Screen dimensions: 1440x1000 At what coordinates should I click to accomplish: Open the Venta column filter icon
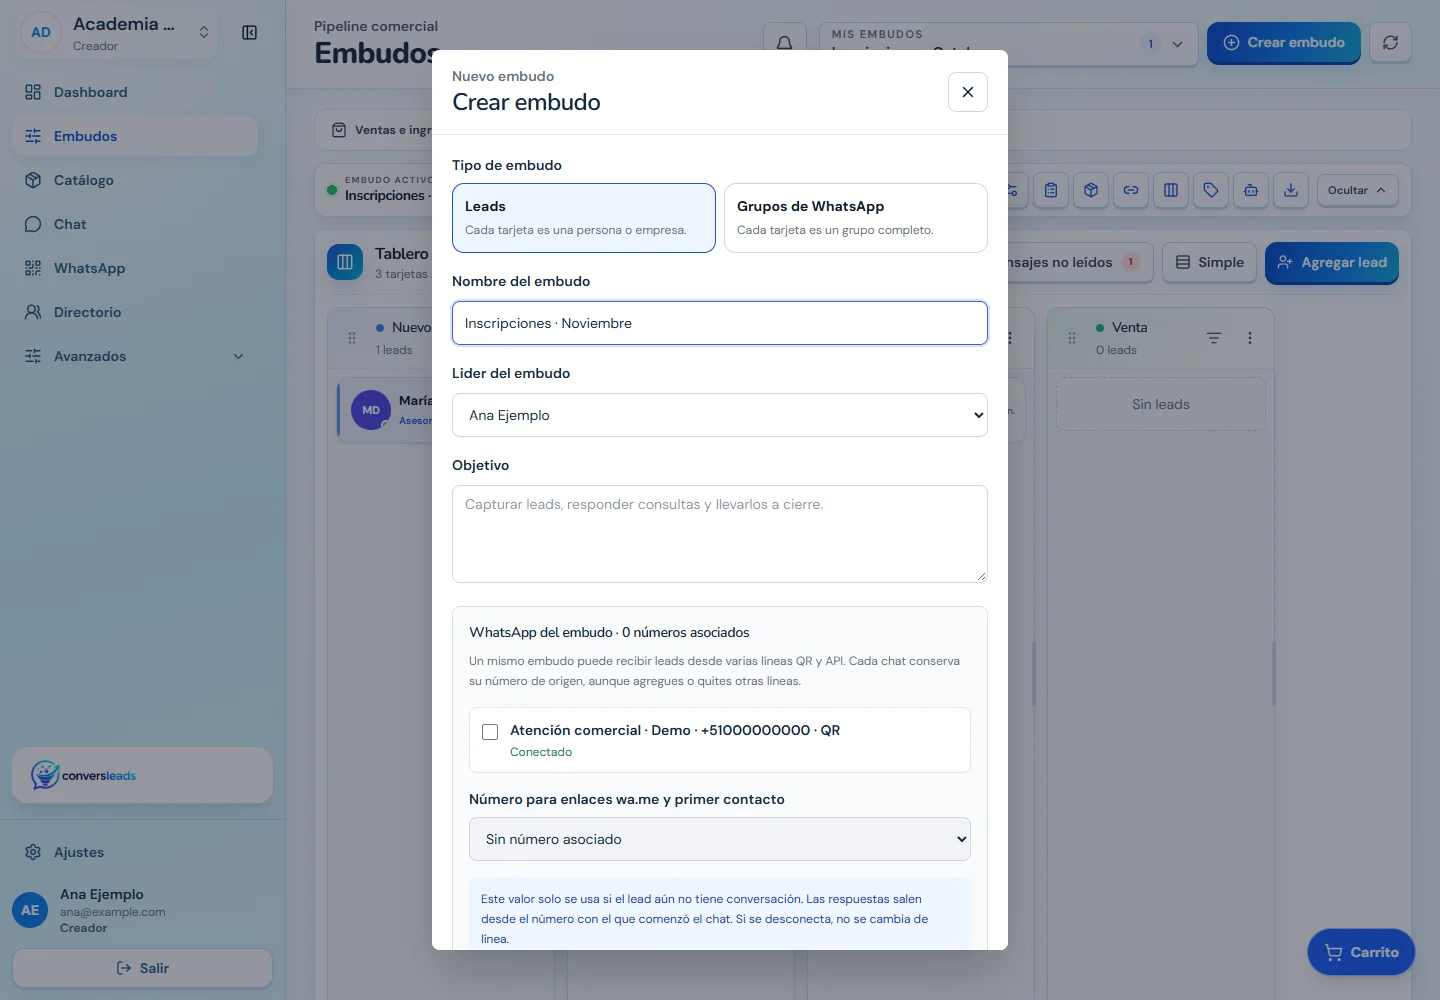coord(1214,338)
